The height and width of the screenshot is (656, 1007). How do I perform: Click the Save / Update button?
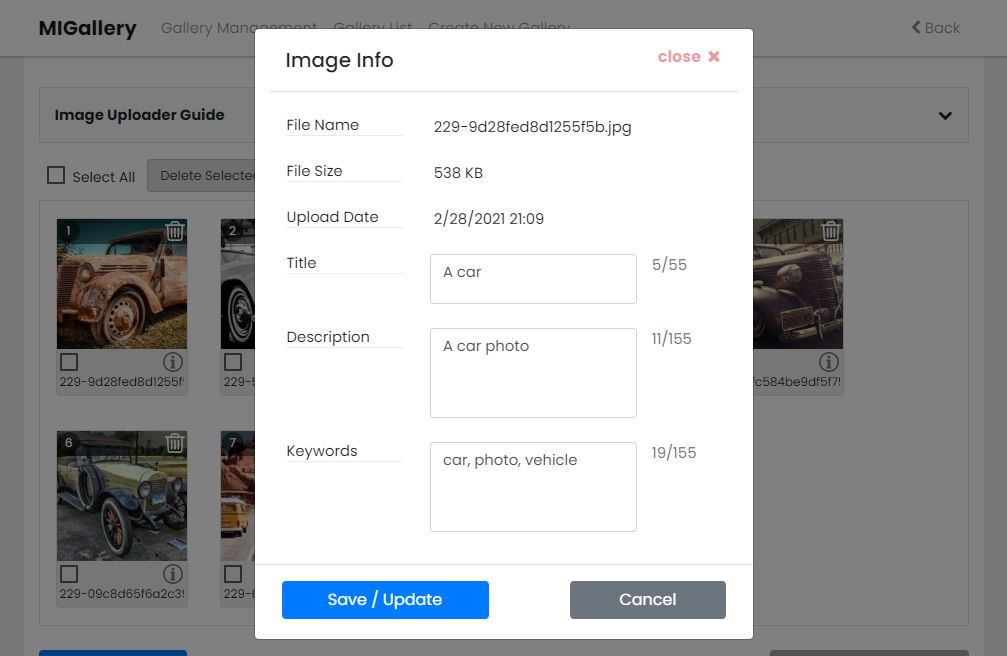tap(385, 599)
